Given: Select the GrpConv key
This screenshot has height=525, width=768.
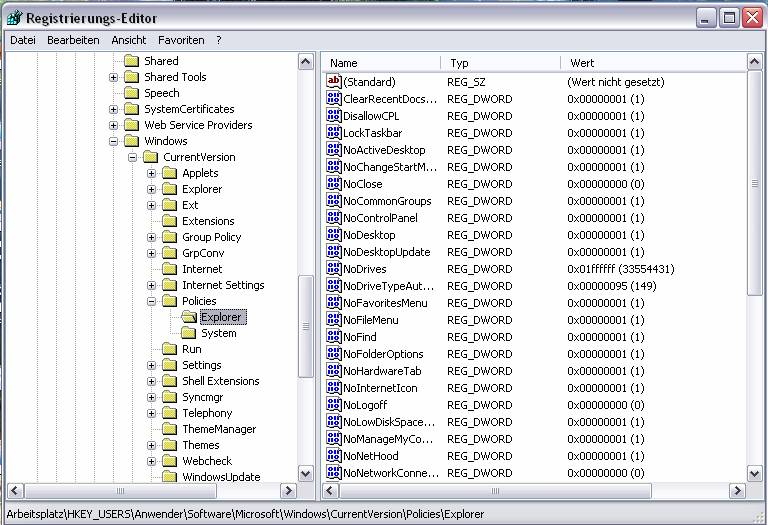Looking at the screenshot, I should [203, 253].
